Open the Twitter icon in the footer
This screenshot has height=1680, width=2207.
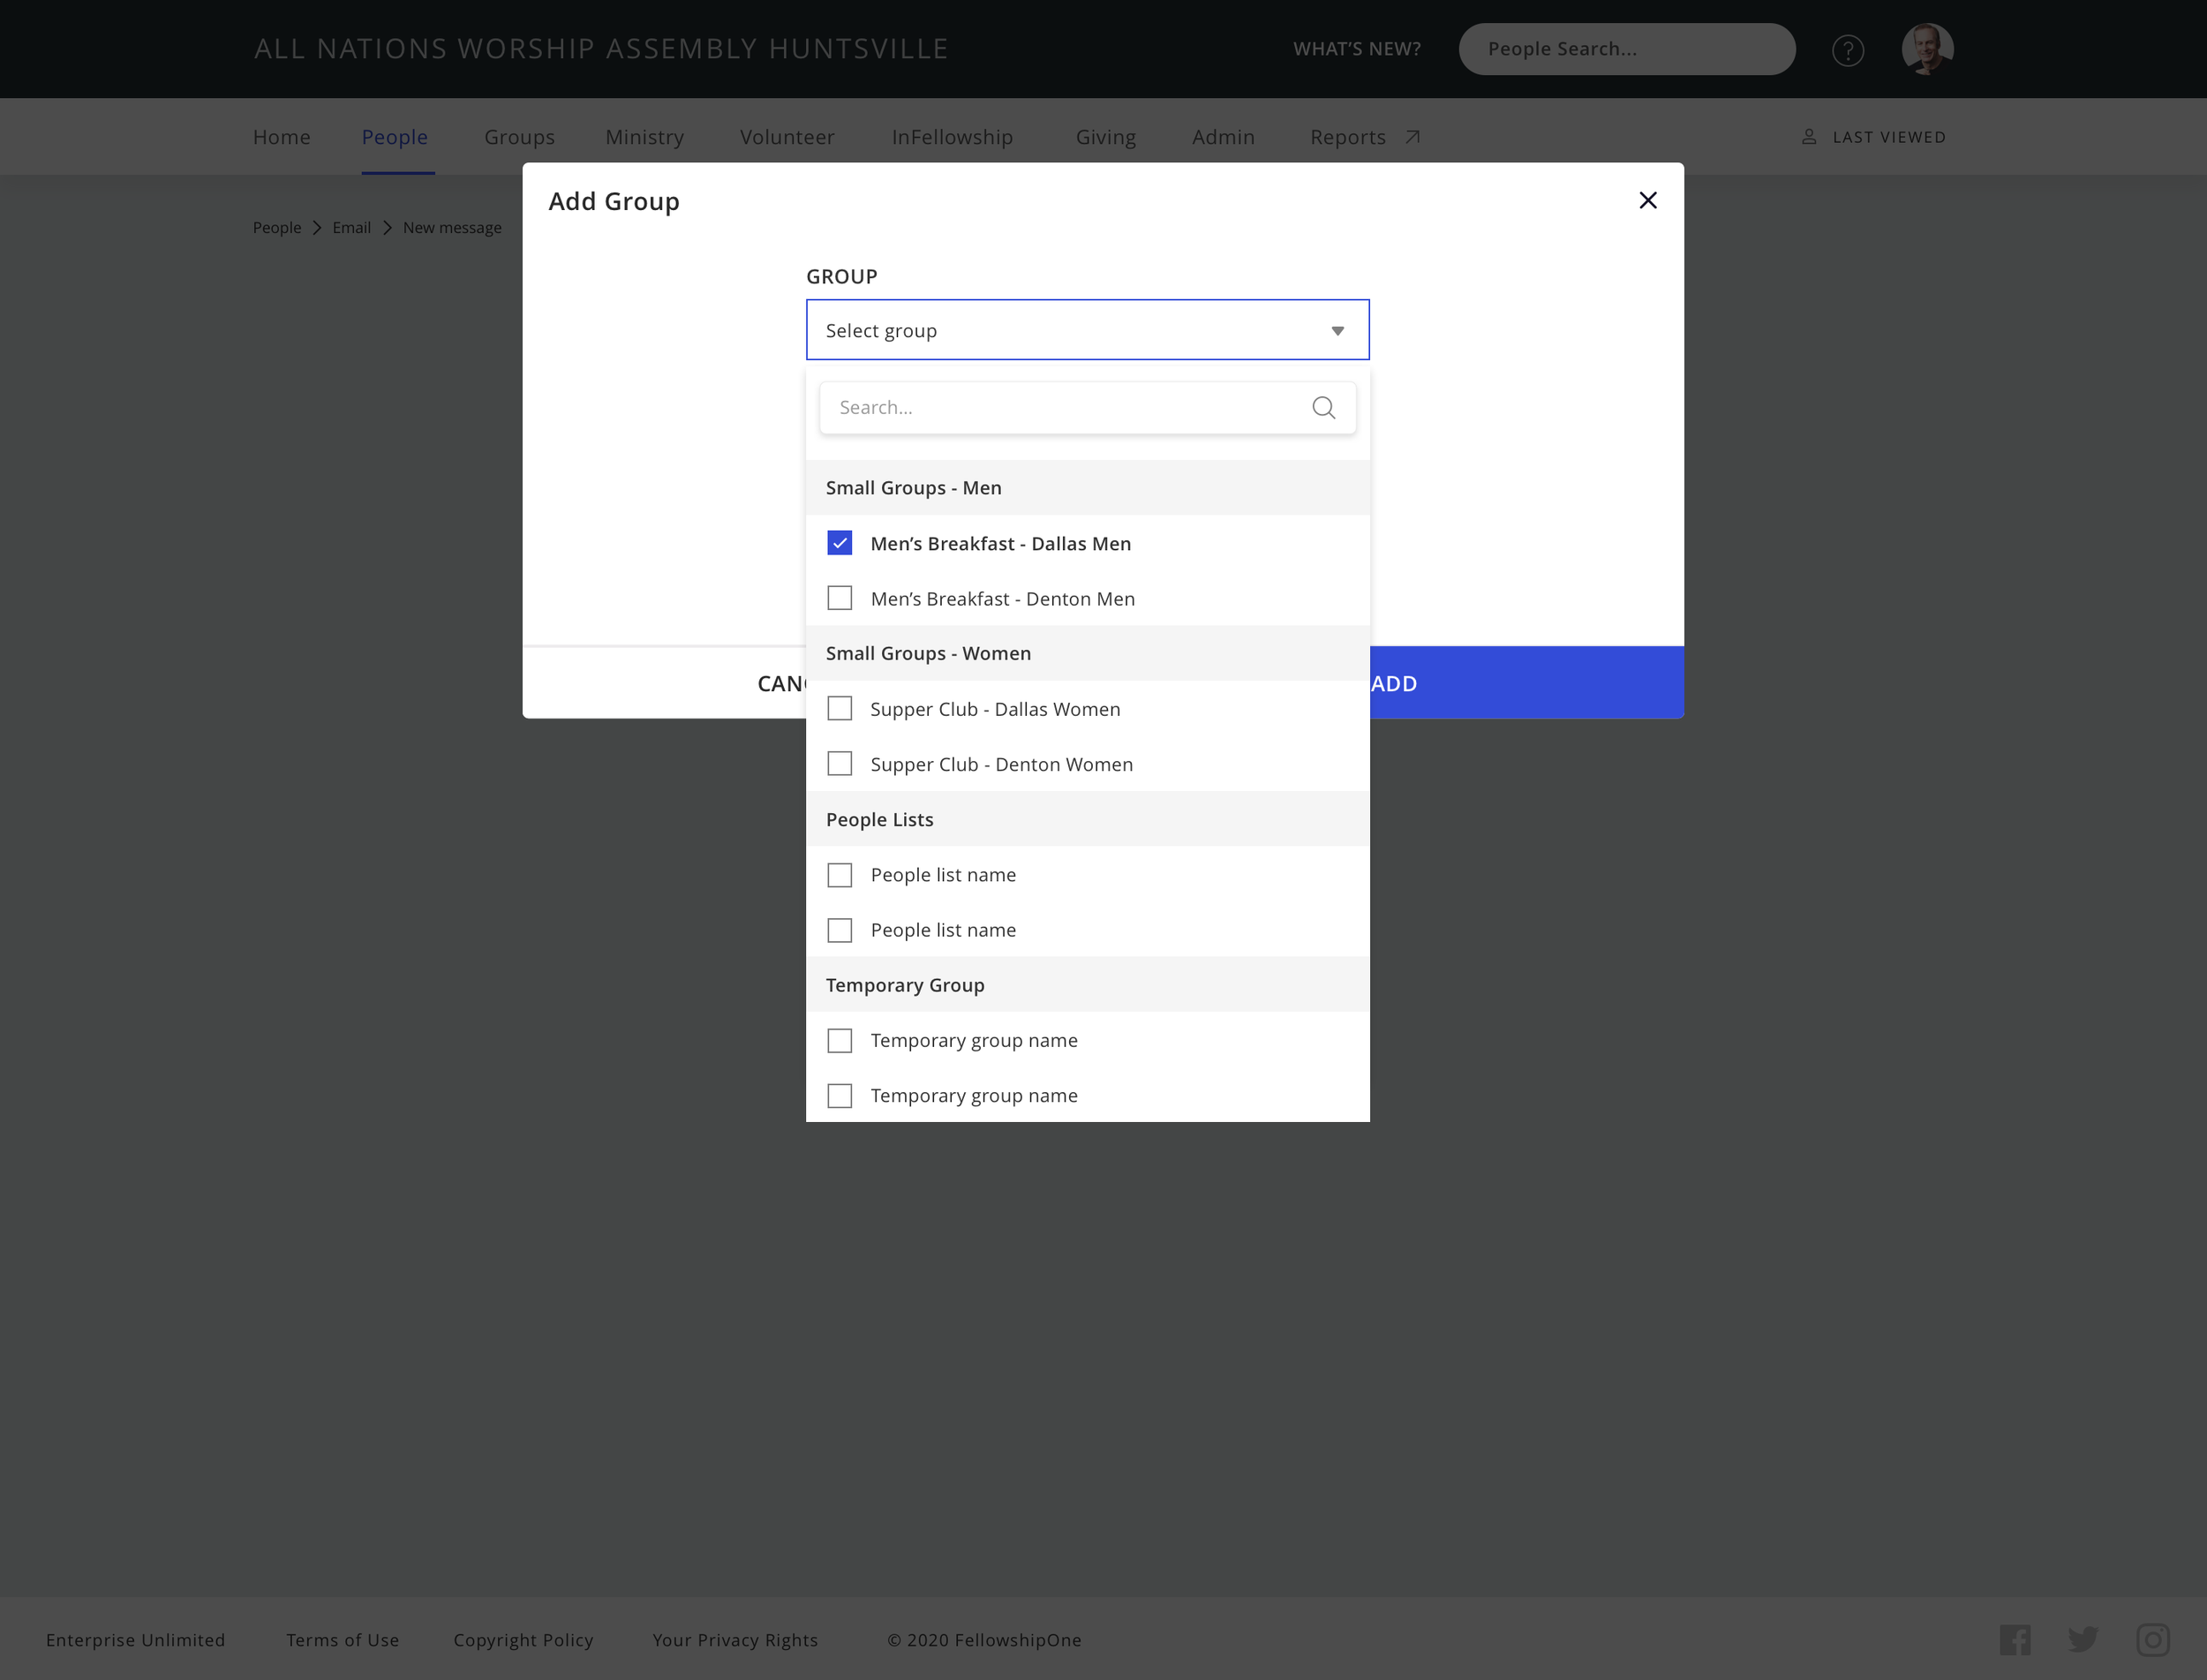pos(2085,1639)
